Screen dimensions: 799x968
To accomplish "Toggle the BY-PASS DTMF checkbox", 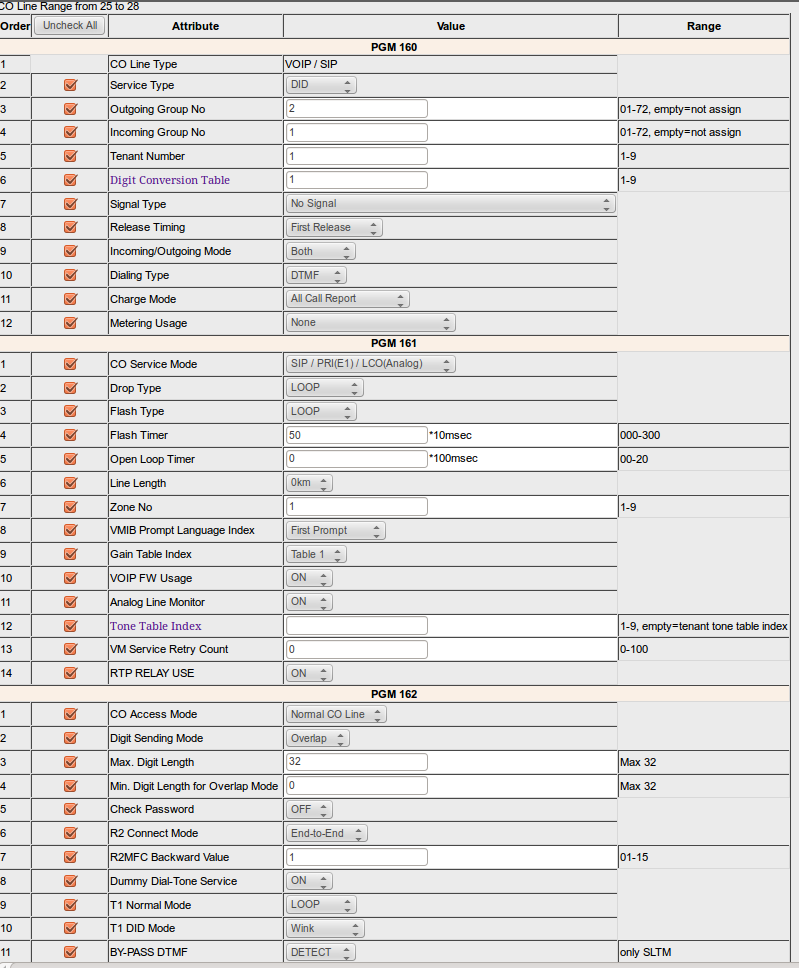I will click(x=70, y=952).
